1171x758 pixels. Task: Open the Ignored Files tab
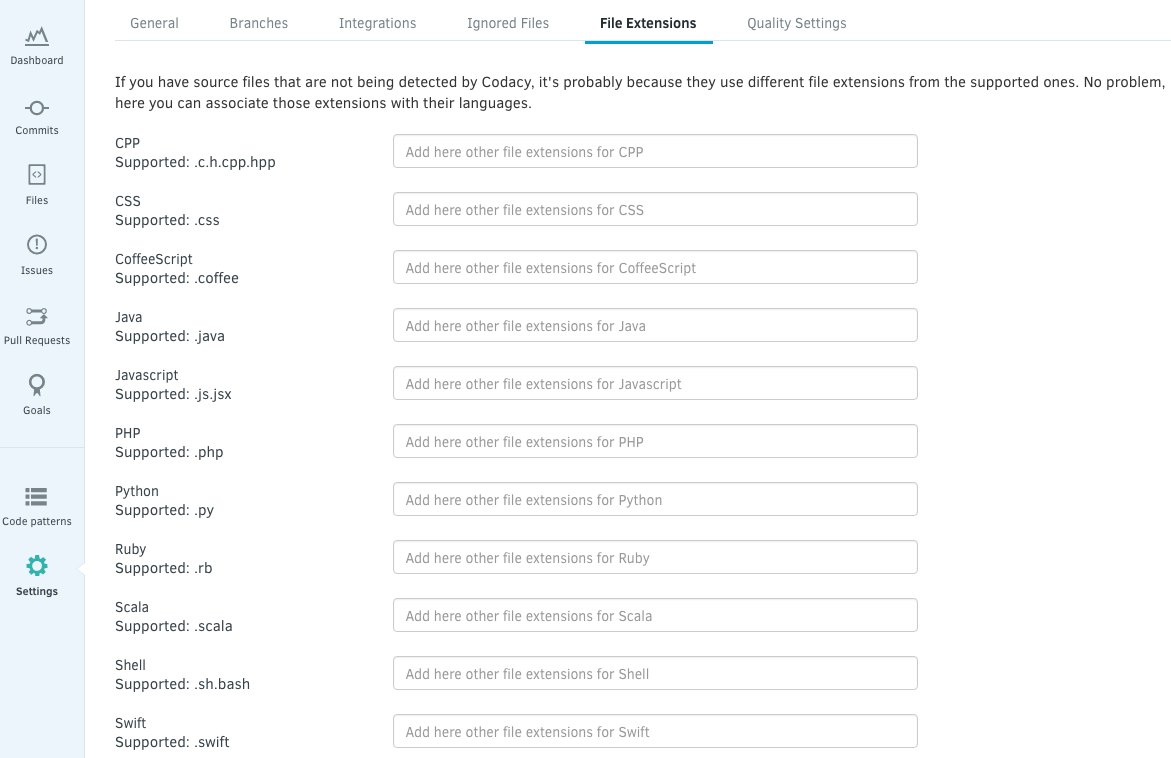(x=507, y=23)
